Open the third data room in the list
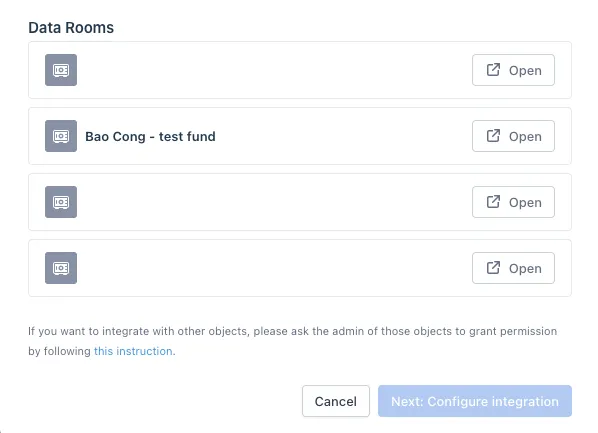This screenshot has height=433, width=598. click(513, 202)
